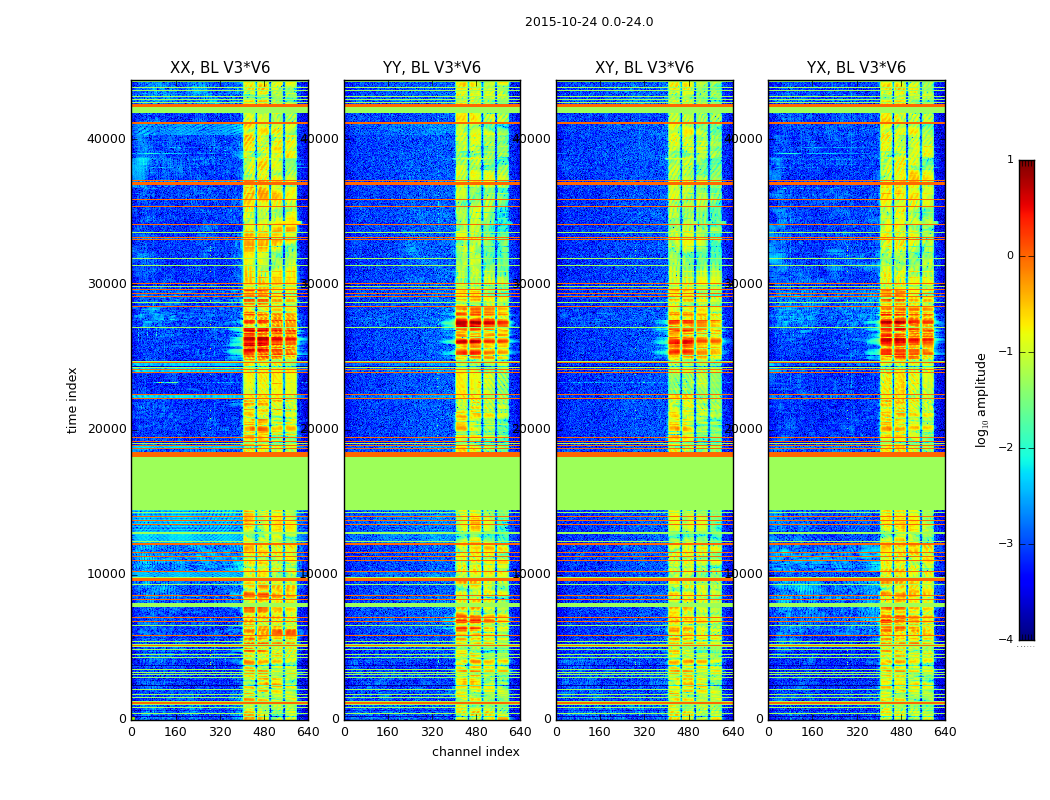Click the 160 x-tick under the XX plot
Image resolution: width=1050 pixels, height=800 pixels.
pos(175,732)
